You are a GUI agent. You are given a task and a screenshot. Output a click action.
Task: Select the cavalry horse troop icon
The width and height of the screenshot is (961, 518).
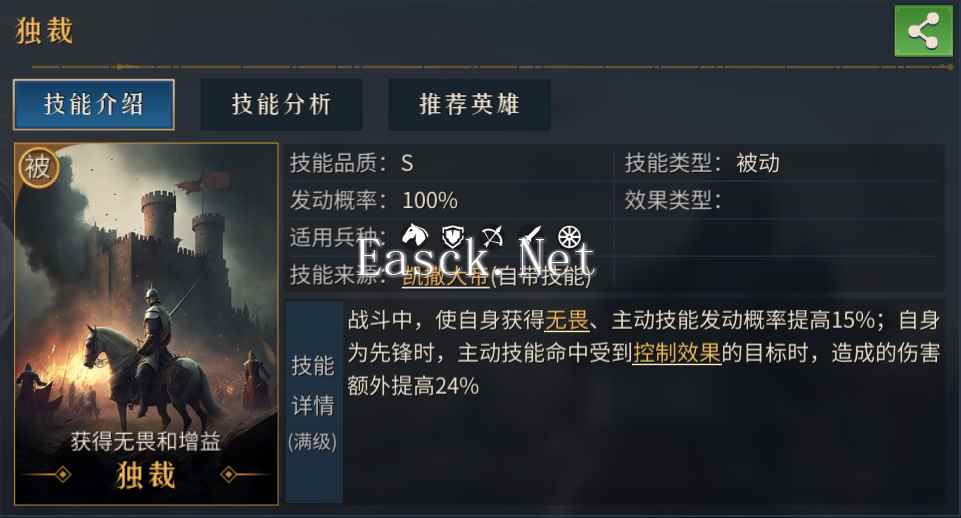414,236
